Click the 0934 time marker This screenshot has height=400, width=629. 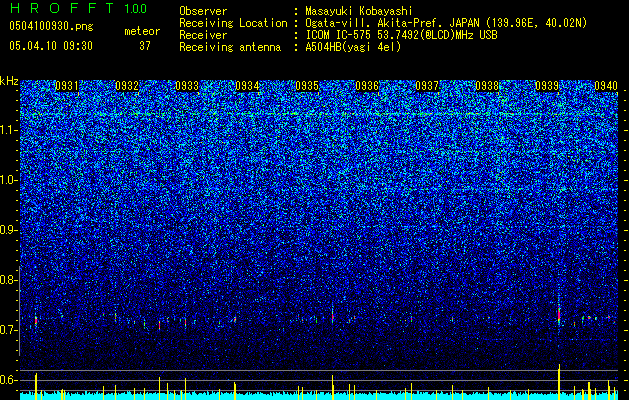click(x=247, y=86)
